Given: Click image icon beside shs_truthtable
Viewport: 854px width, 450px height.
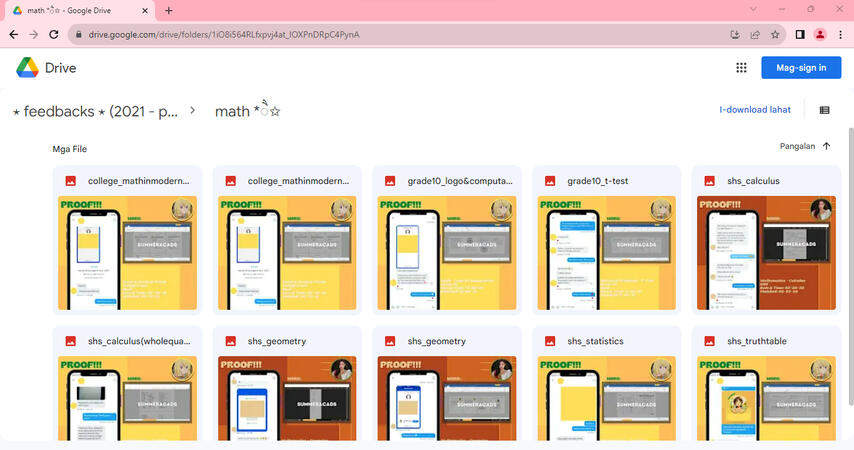Looking at the screenshot, I should tap(710, 341).
